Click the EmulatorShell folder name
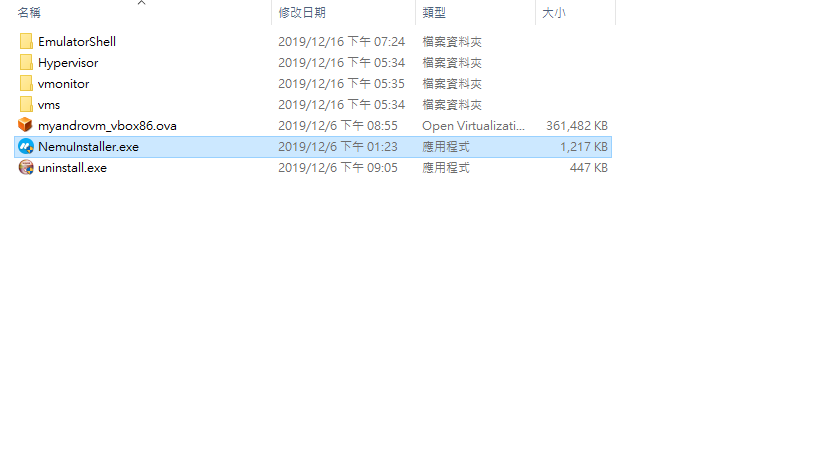Screen dimensions: 819x463 pyautogui.click(x=77, y=42)
